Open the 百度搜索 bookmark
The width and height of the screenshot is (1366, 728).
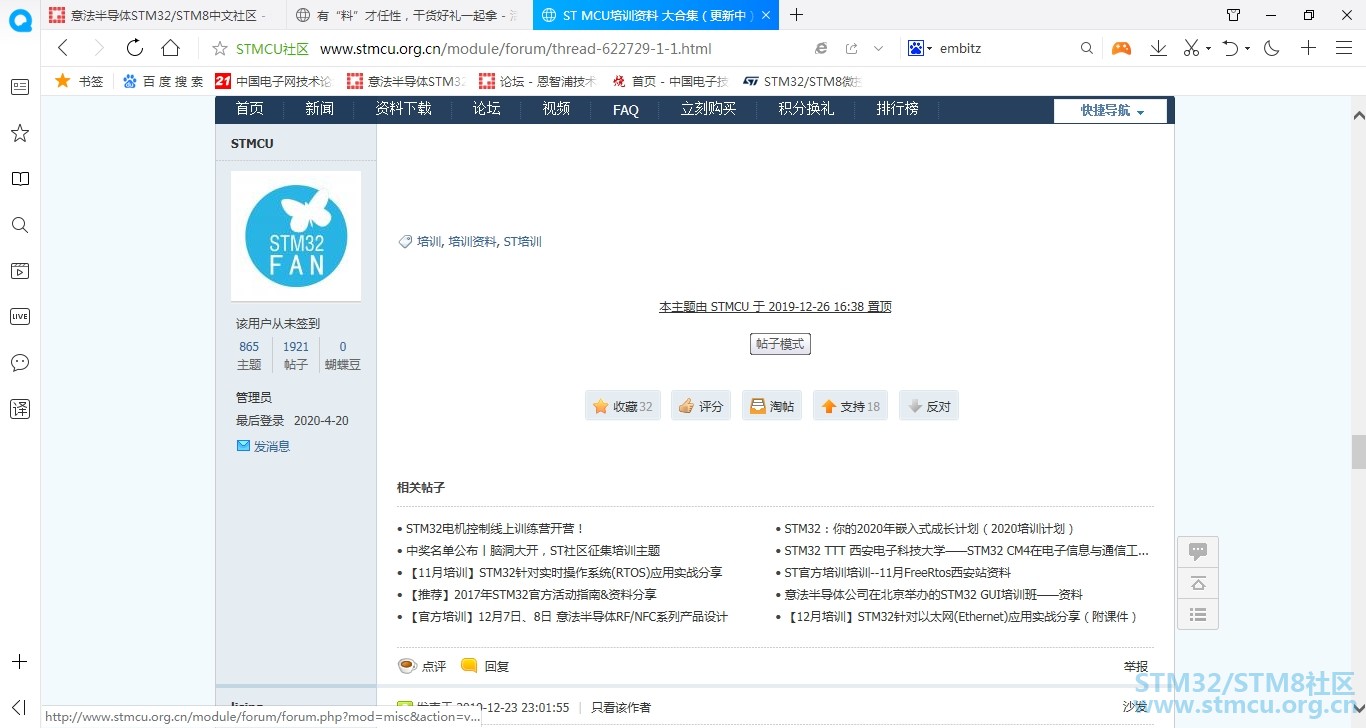[x=163, y=81]
